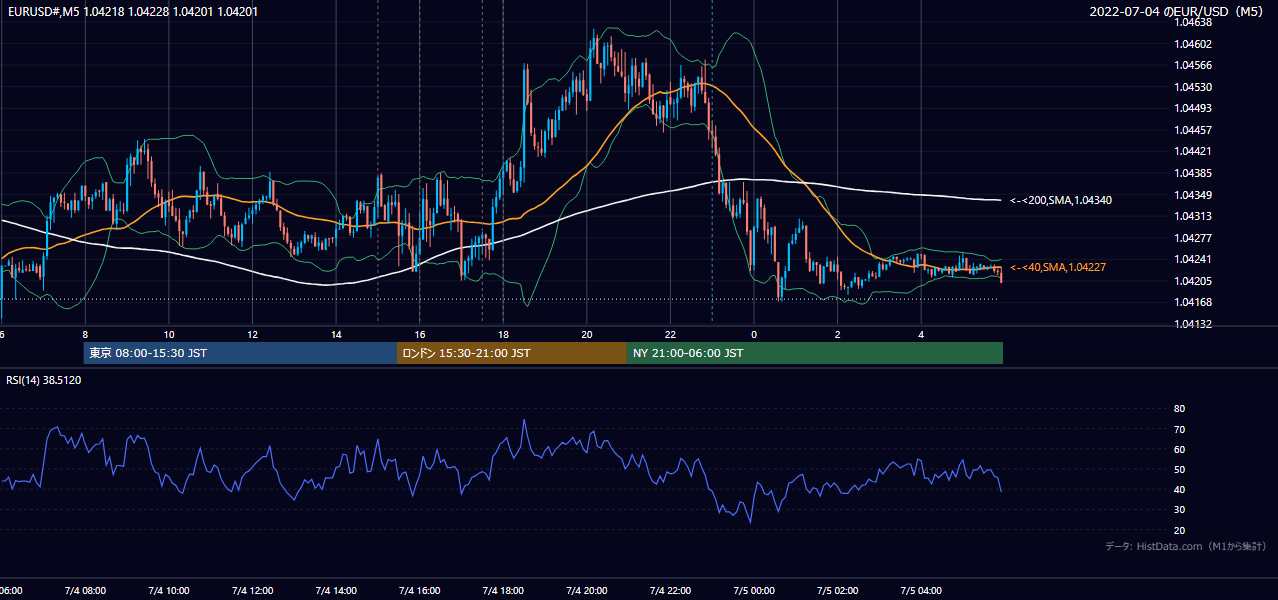
Task: Click the 7/4 08:00 date label
Action: pos(84,590)
